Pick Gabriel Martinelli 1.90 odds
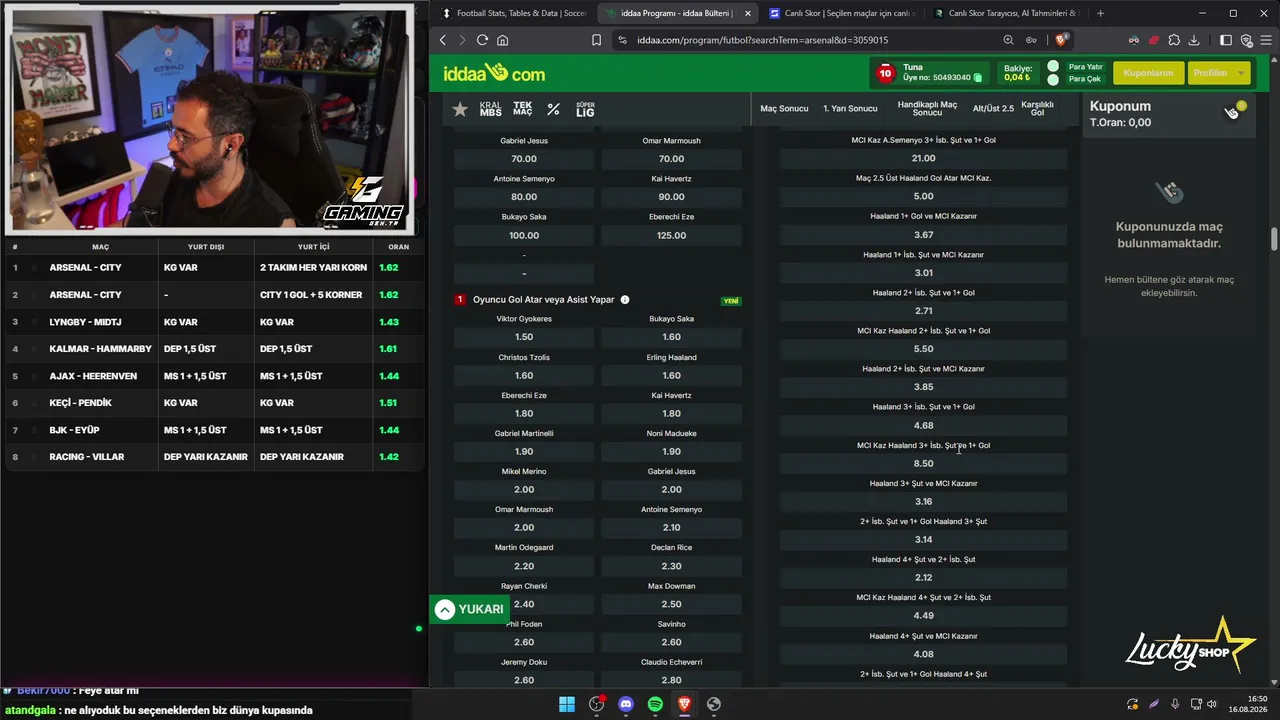This screenshot has width=1280, height=720. [524, 451]
